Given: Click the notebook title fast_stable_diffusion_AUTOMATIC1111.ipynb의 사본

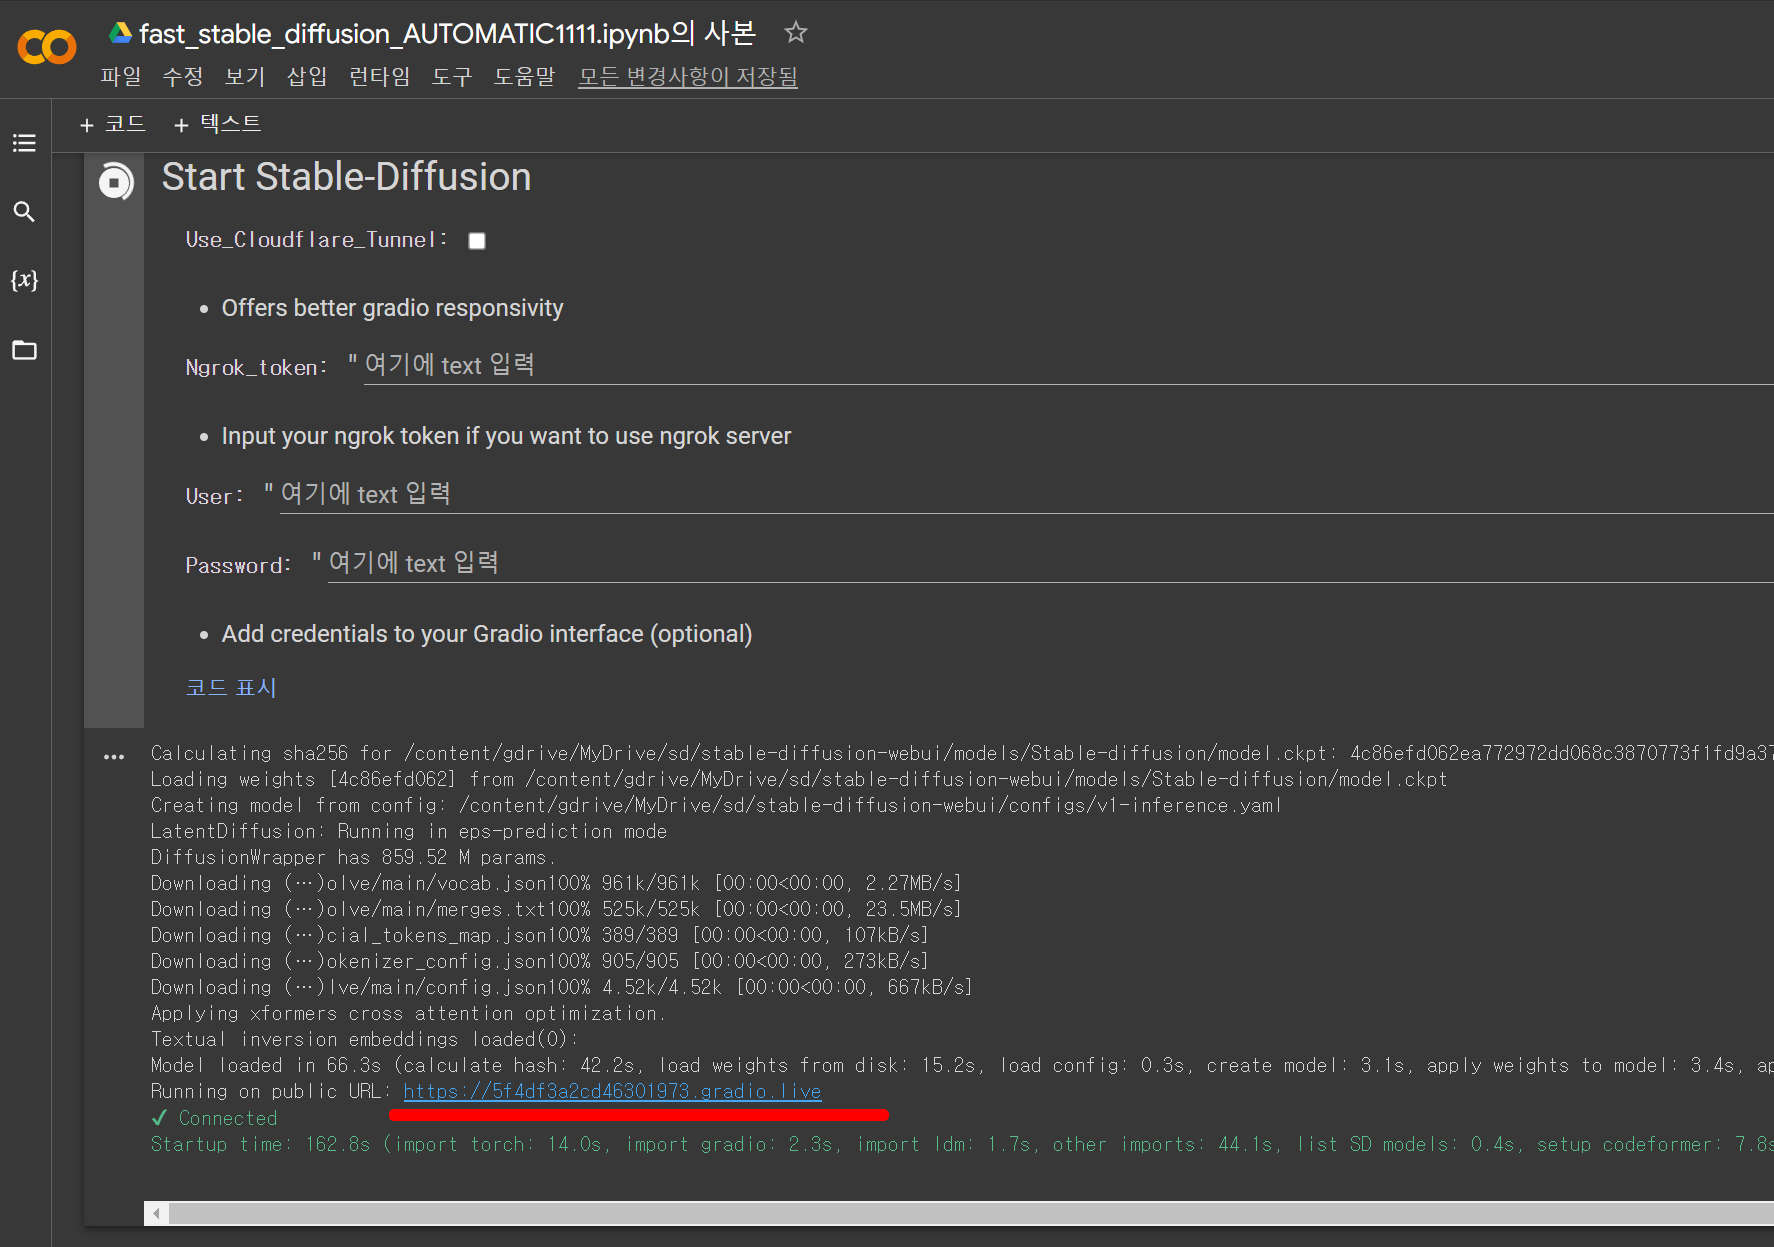Looking at the screenshot, I should [x=447, y=33].
